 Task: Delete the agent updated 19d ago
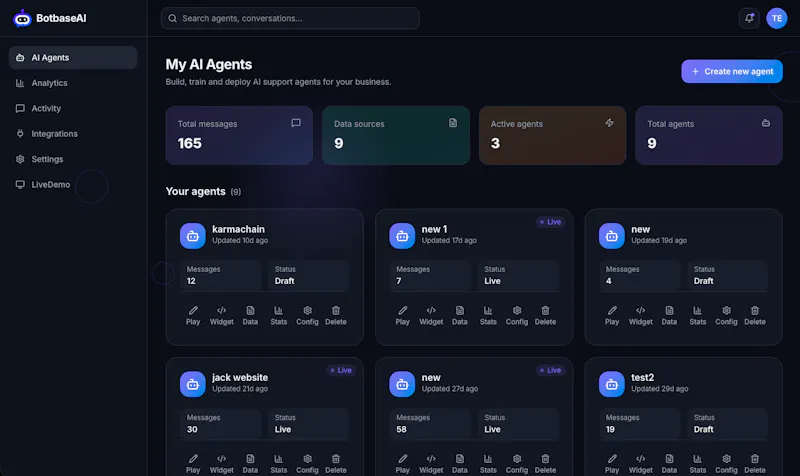755,315
